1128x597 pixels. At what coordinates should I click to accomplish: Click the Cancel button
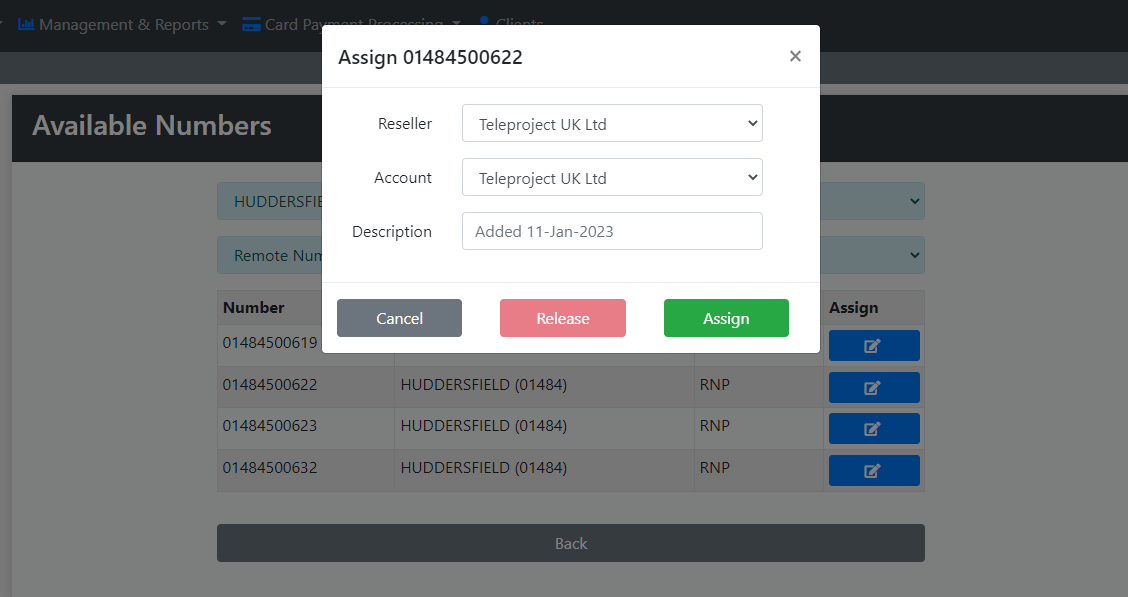[x=399, y=318]
